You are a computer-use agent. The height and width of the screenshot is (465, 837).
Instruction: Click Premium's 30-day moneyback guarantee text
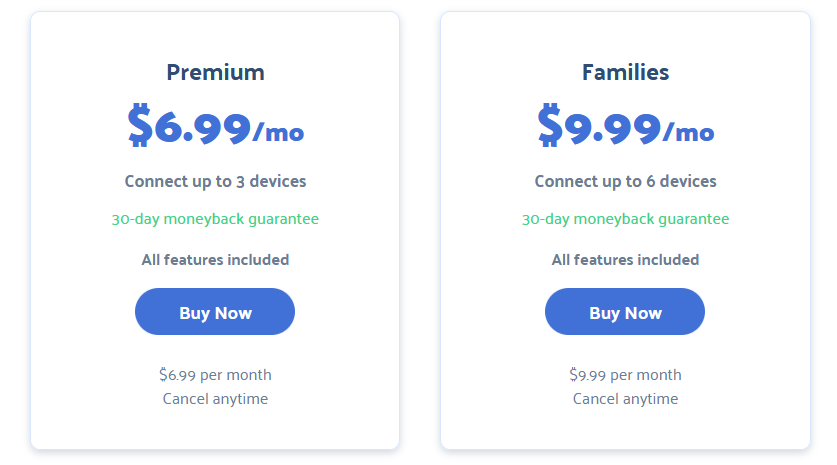pos(215,219)
